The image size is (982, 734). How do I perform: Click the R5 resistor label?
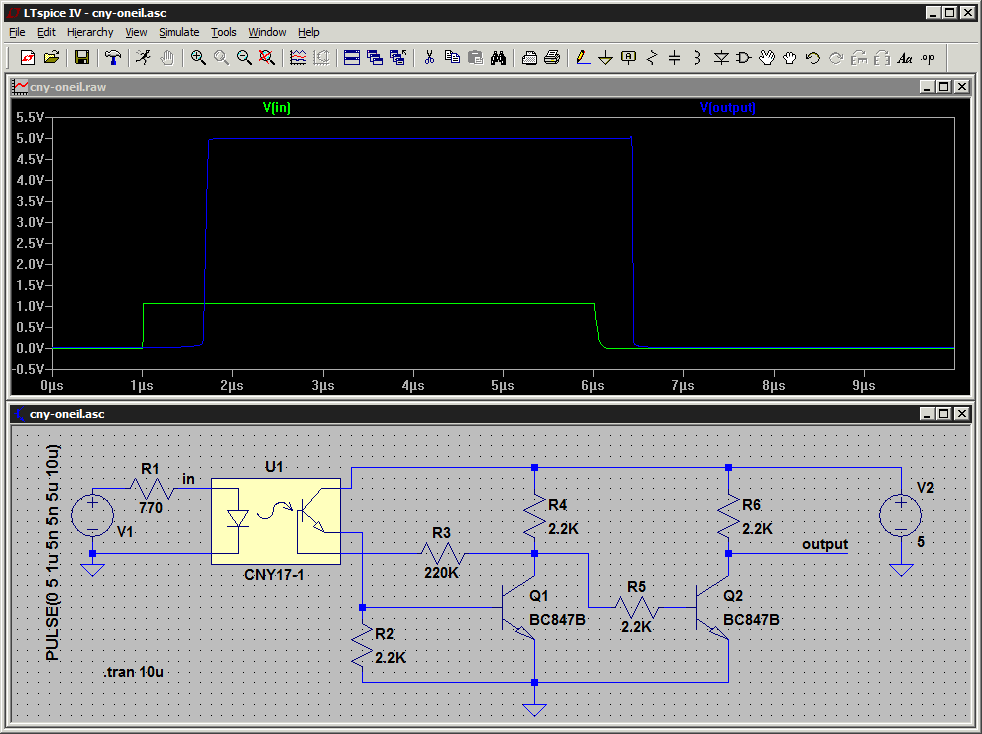pyautogui.click(x=636, y=587)
